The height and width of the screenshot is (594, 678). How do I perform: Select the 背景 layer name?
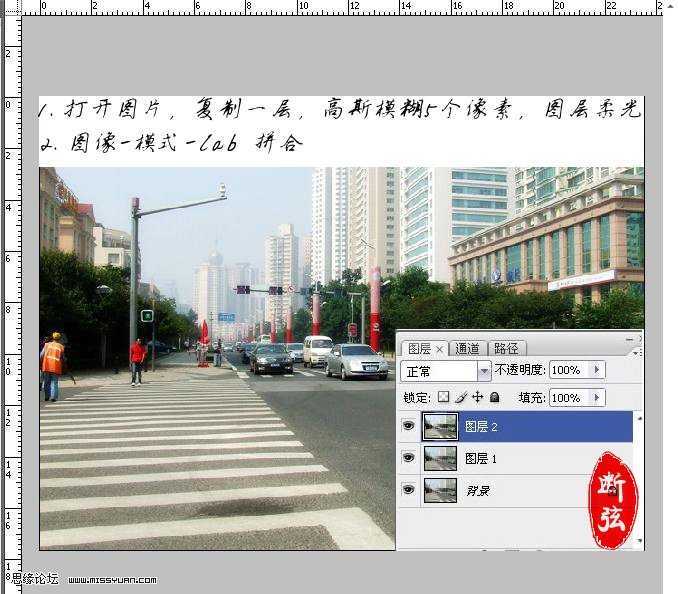[x=477, y=490]
